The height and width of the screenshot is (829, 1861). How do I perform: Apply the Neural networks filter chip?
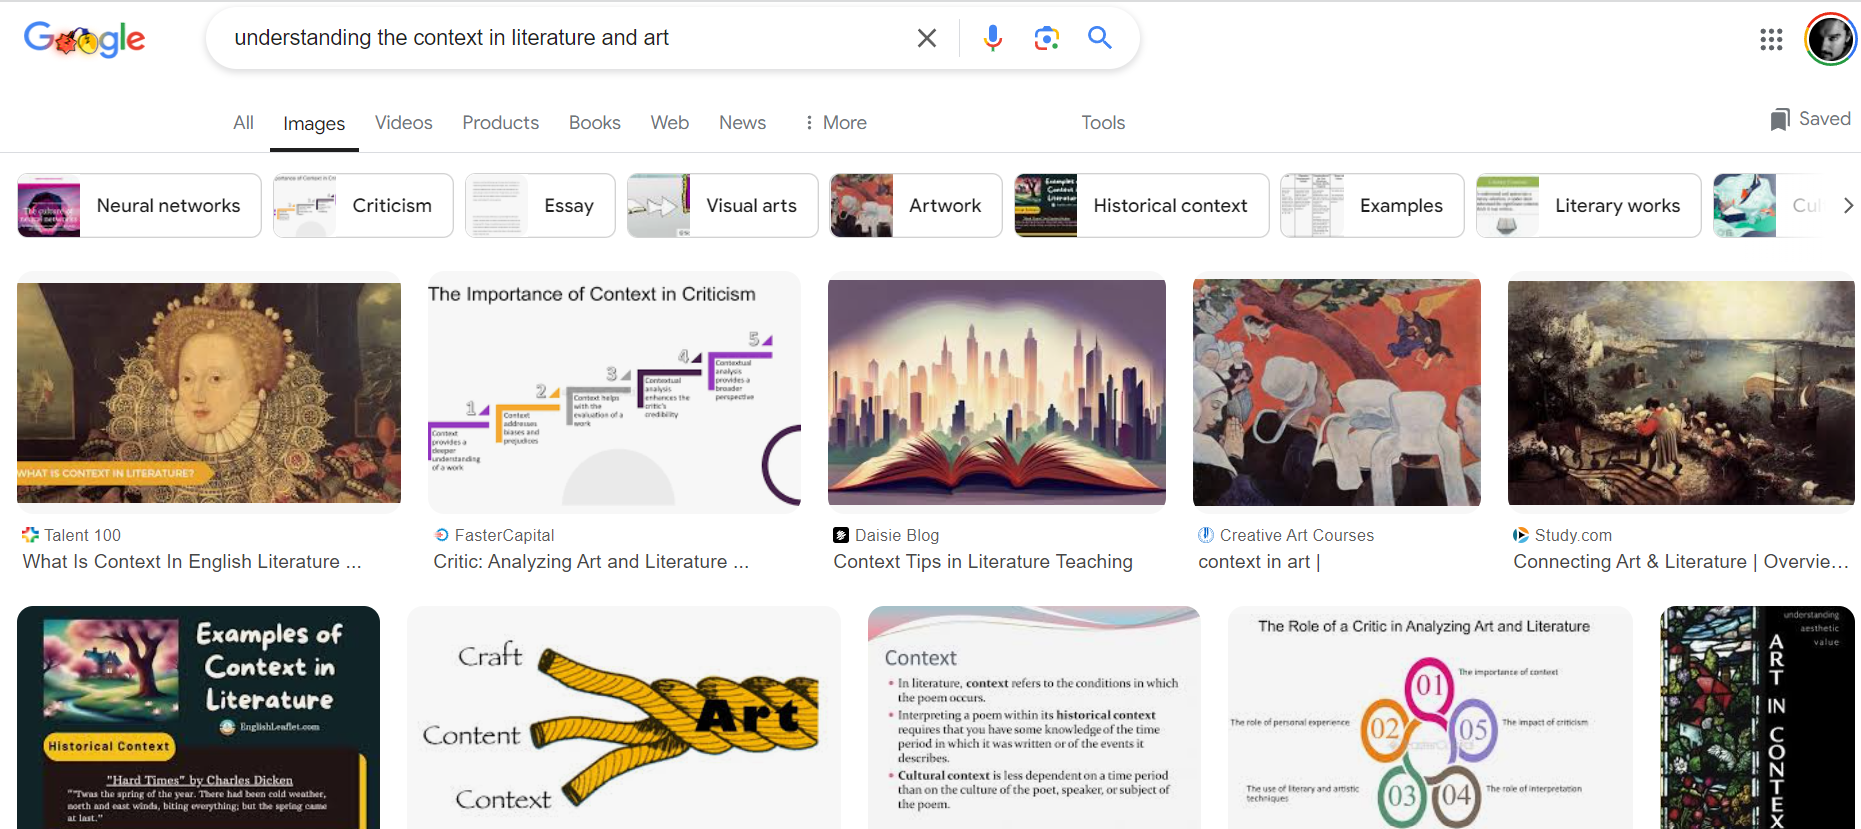coord(139,205)
